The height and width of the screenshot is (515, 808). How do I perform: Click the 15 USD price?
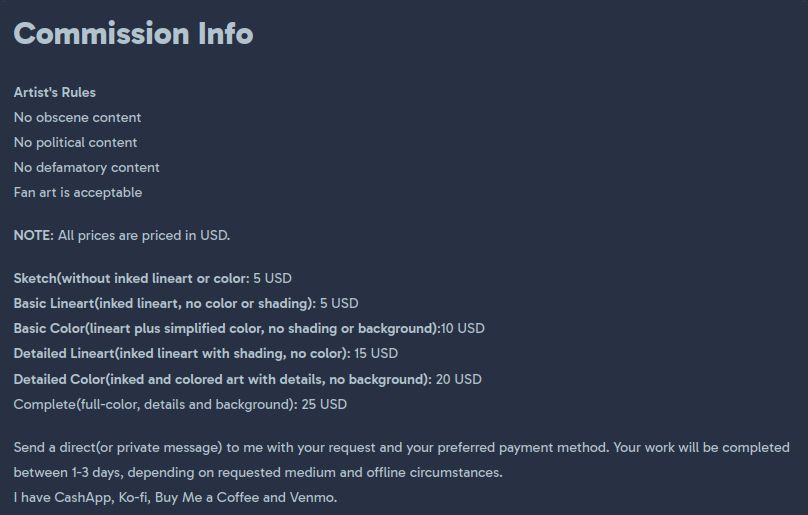coord(376,353)
